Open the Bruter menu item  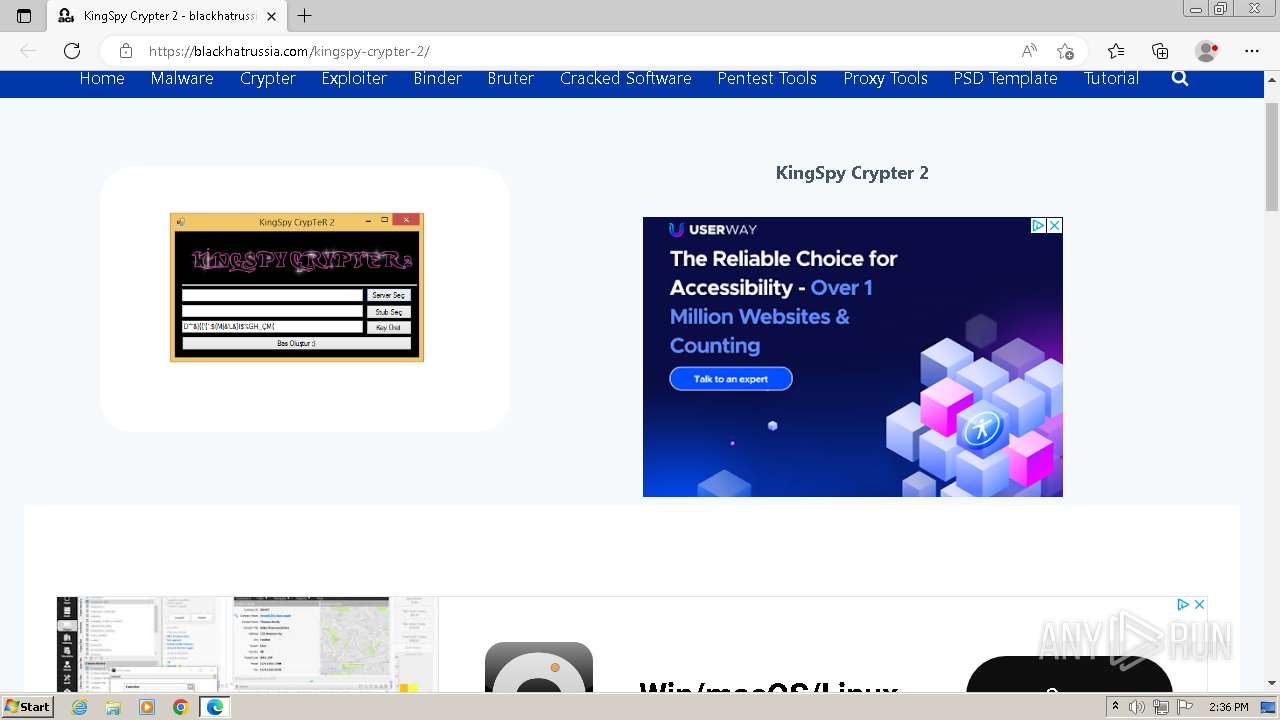511,78
